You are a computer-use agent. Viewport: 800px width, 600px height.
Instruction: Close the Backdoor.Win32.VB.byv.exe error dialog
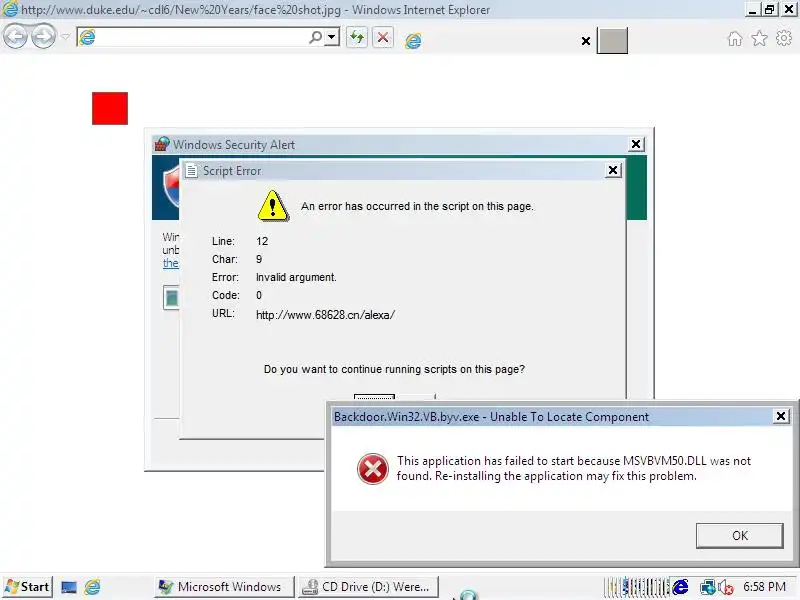(x=781, y=416)
